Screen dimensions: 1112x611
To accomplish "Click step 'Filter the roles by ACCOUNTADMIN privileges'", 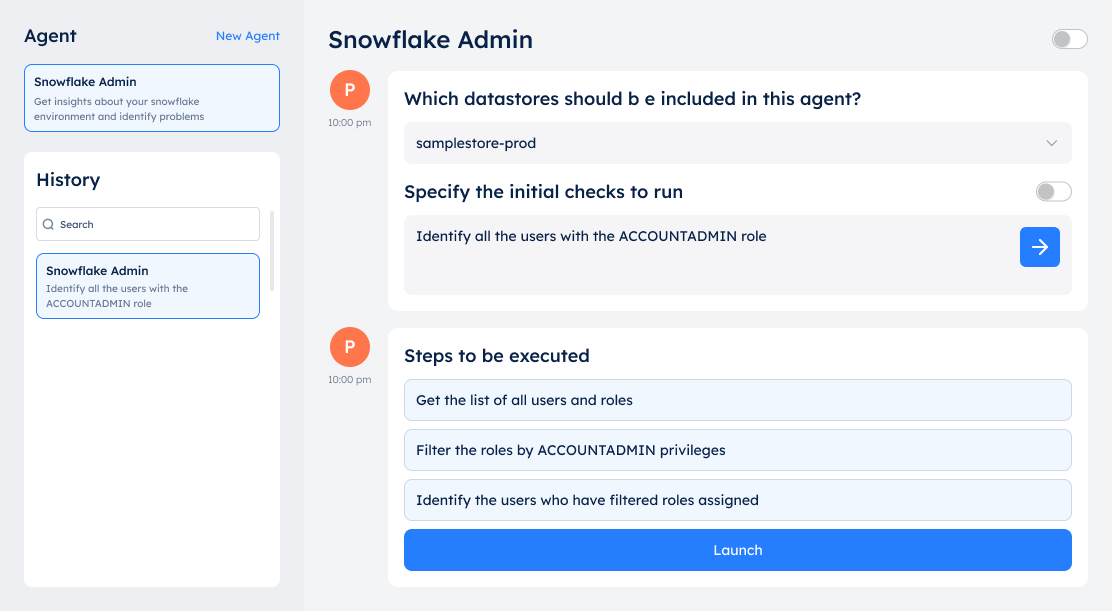I will tap(737, 450).
